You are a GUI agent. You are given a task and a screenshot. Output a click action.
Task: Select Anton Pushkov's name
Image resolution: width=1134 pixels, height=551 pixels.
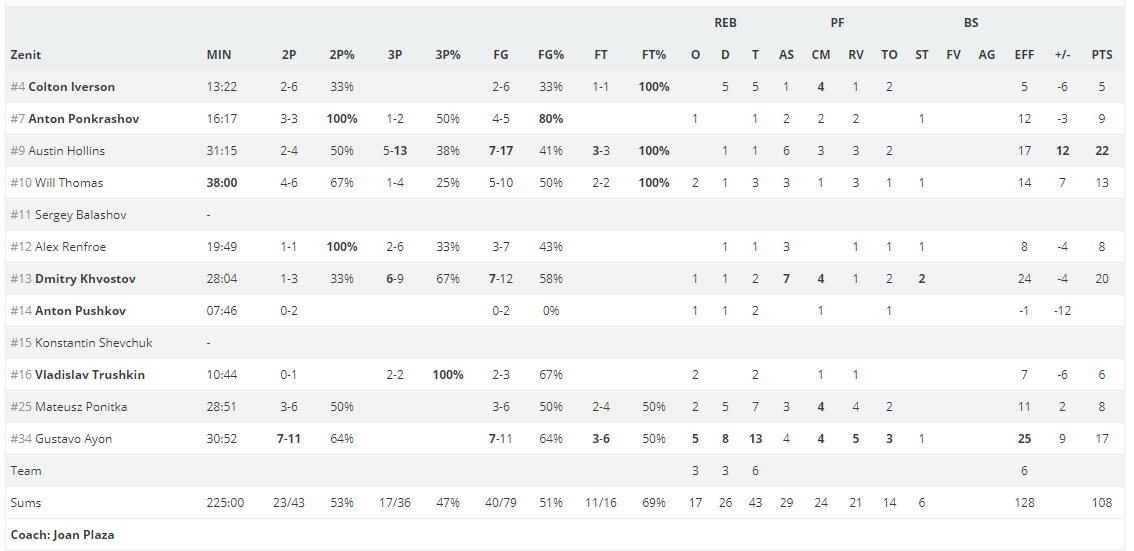tap(80, 311)
